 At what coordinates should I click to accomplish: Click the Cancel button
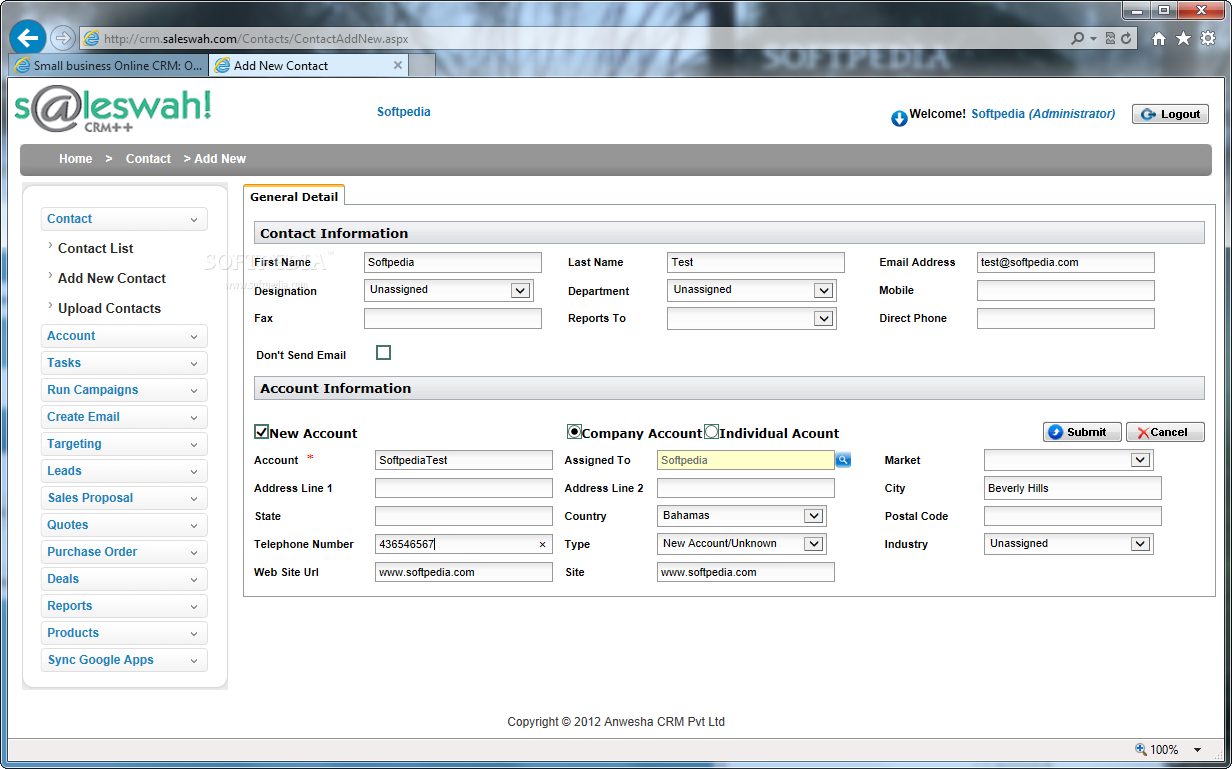(x=1165, y=432)
